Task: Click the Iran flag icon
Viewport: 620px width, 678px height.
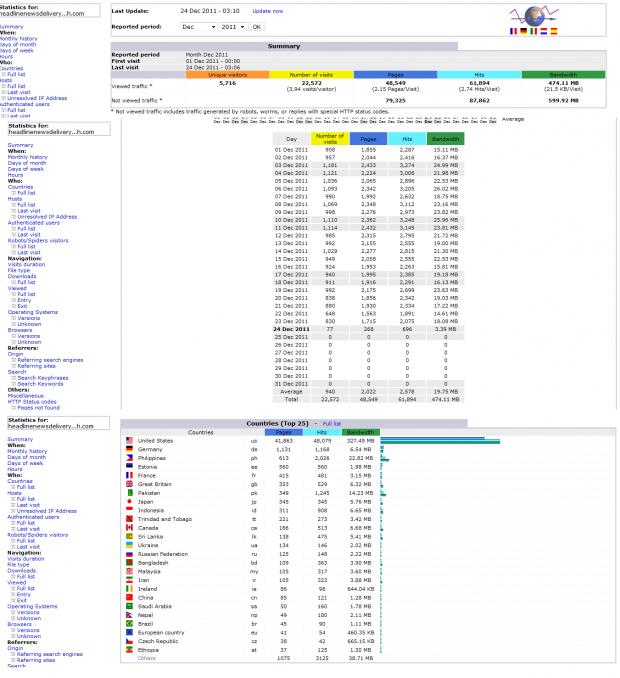Action: [x=129, y=580]
